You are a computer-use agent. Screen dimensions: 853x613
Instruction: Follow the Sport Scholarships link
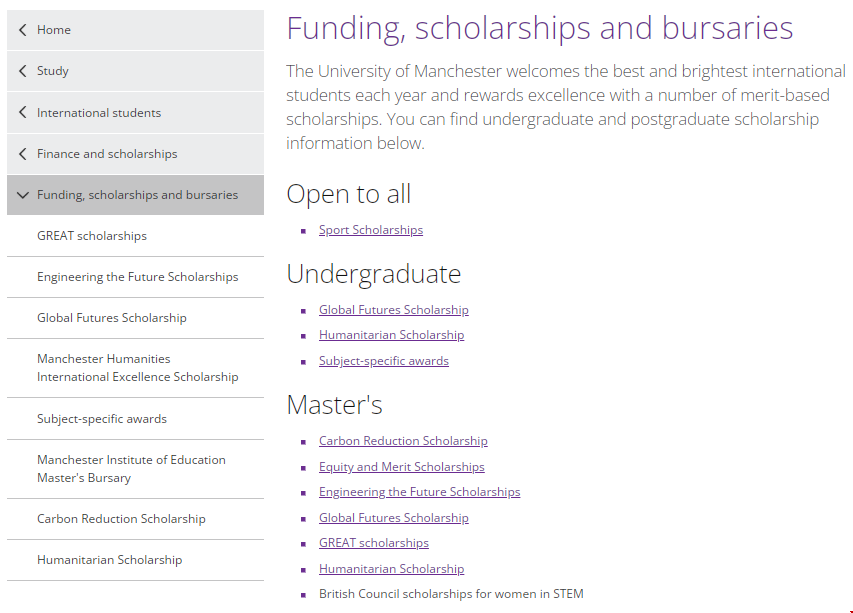point(371,230)
